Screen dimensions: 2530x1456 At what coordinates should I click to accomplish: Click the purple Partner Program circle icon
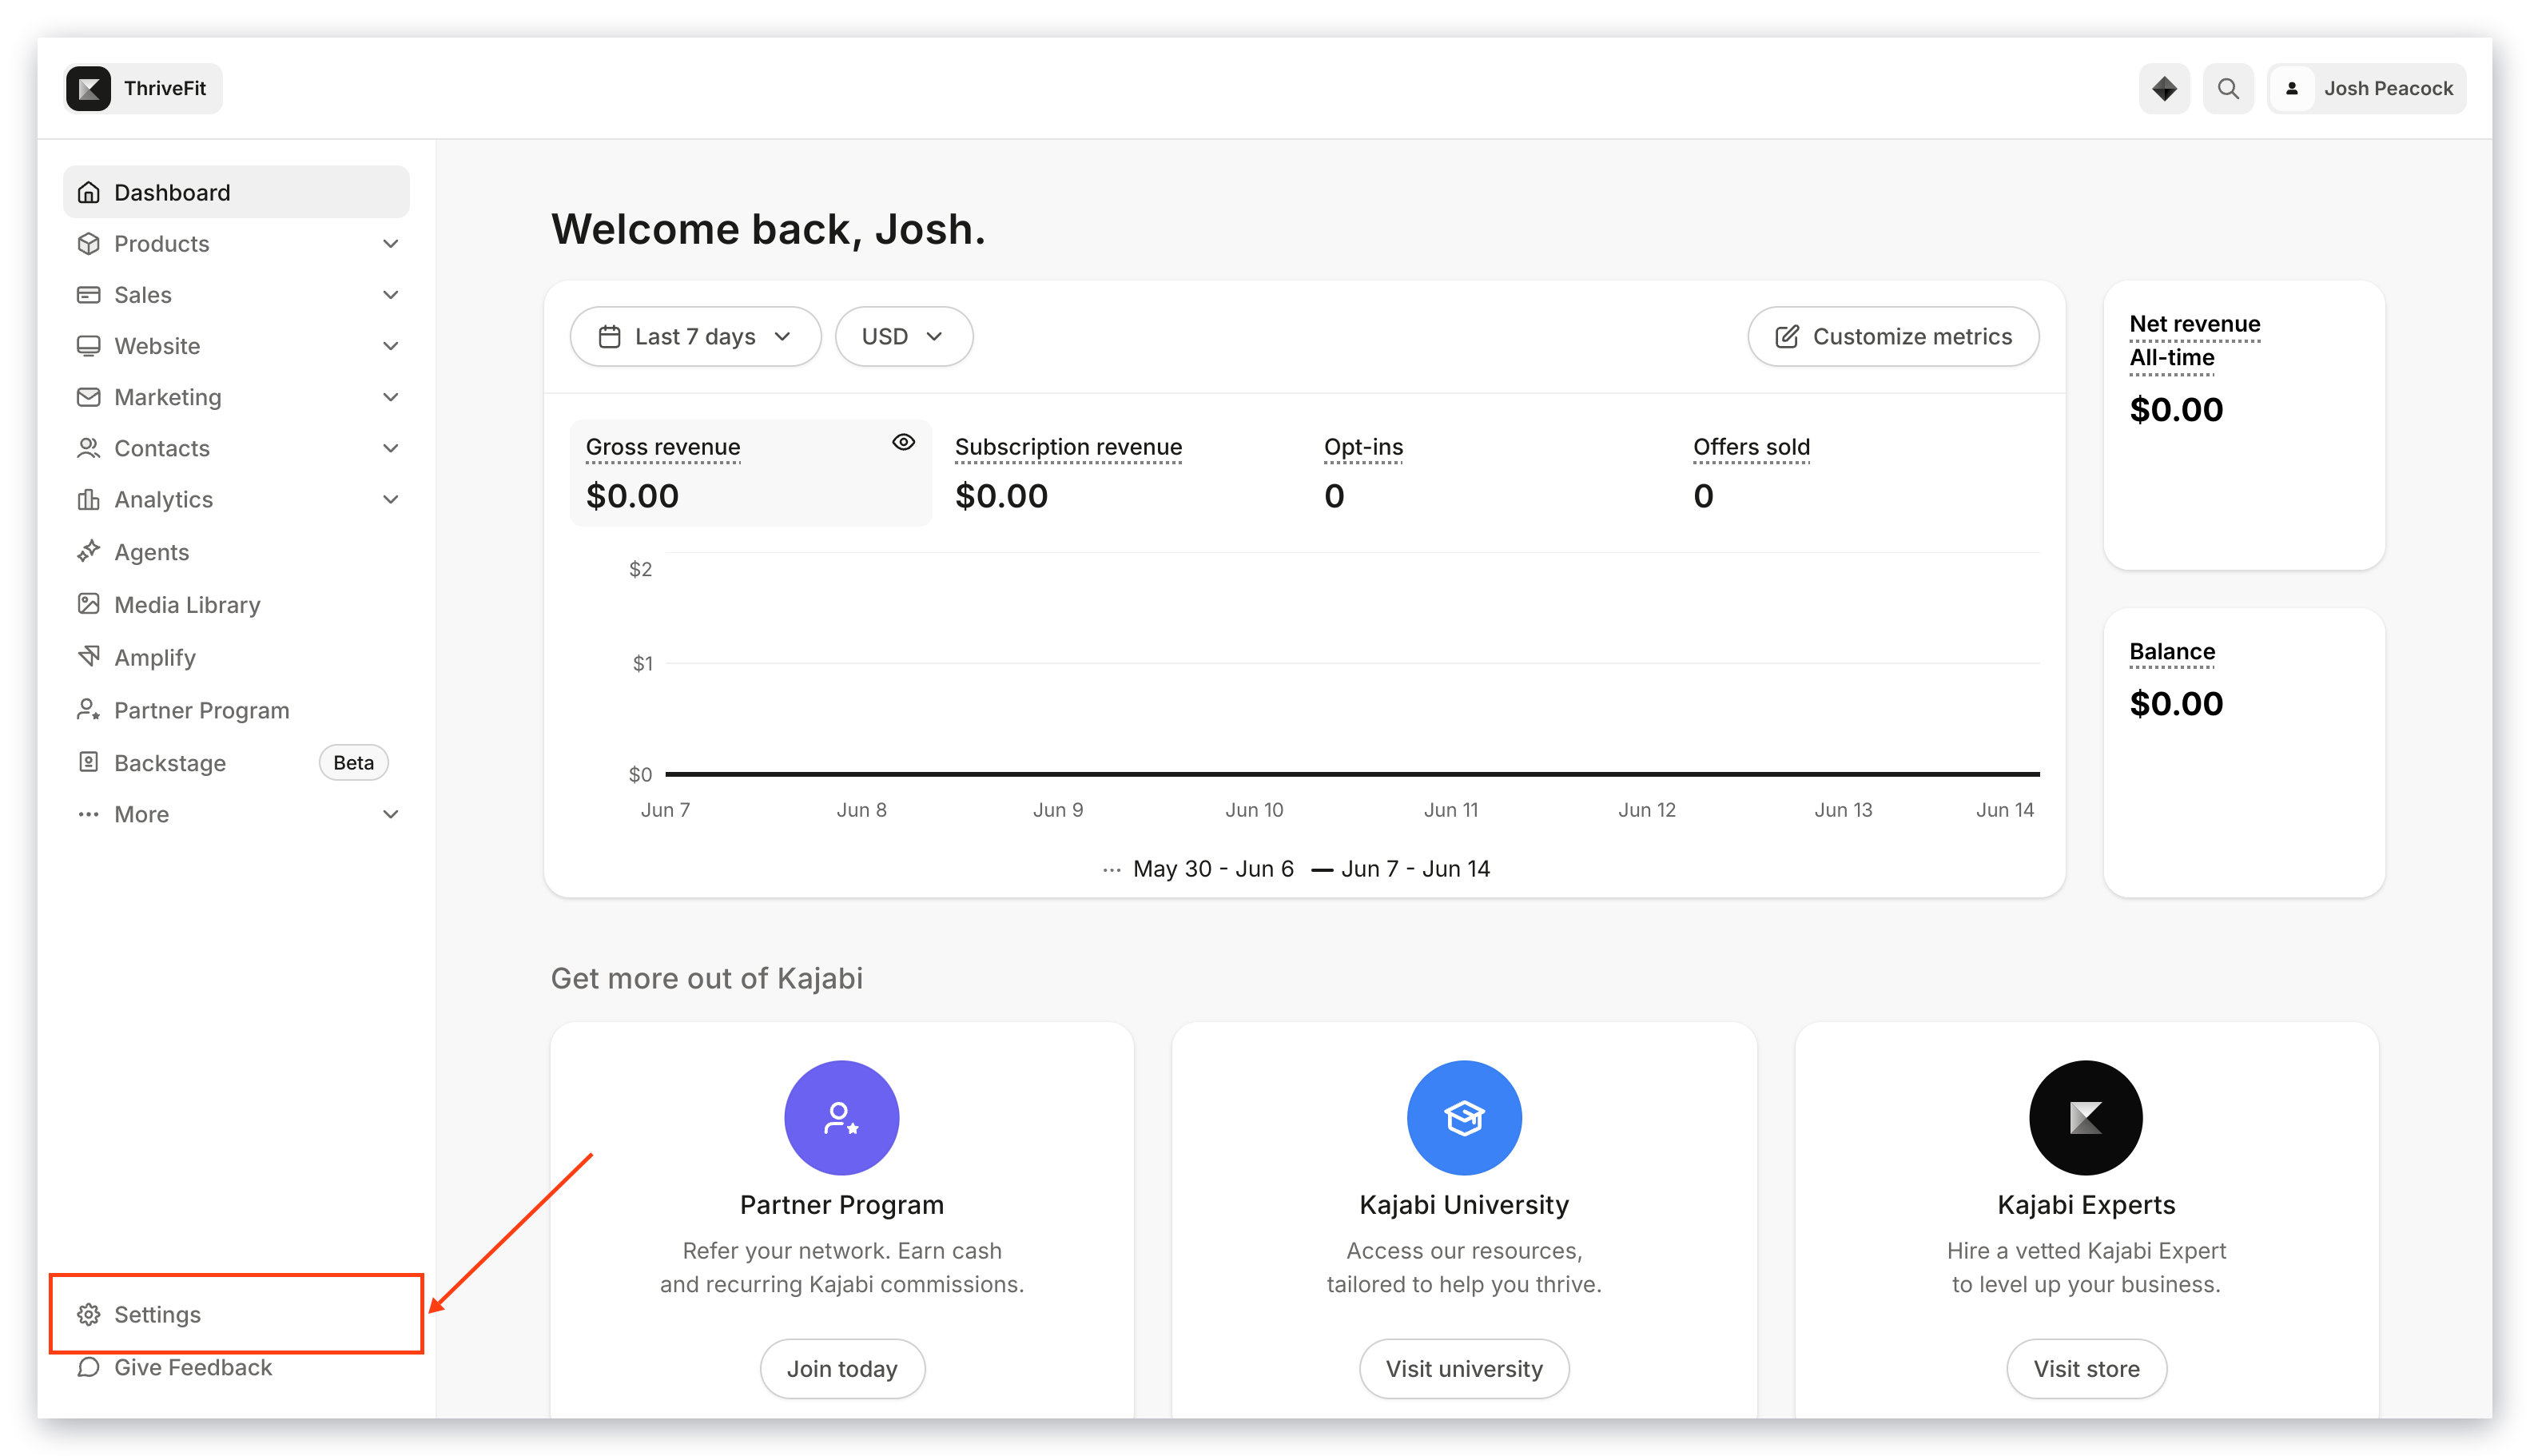[841, 1117]
